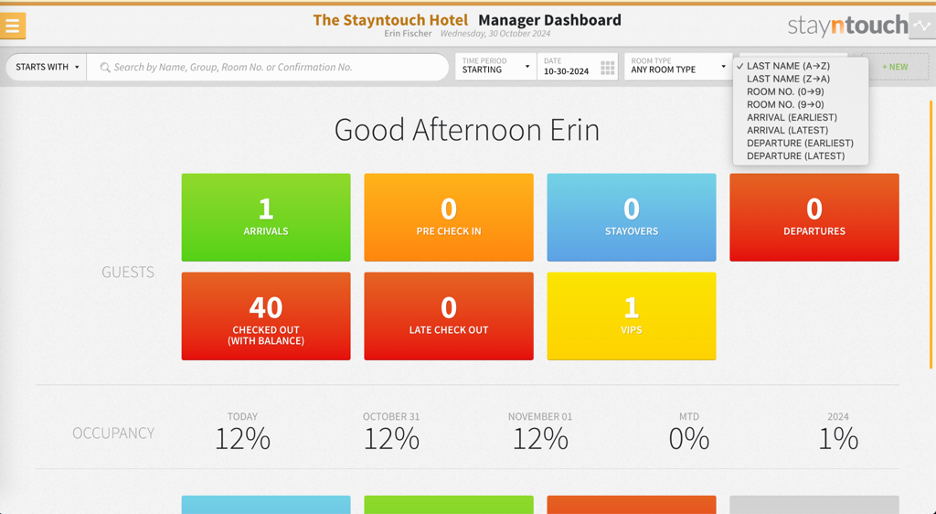The width and height of the screenshot is (936, 514).
Task: Choose Room No. (0→9) sort option
Action: tap(800, 91)
